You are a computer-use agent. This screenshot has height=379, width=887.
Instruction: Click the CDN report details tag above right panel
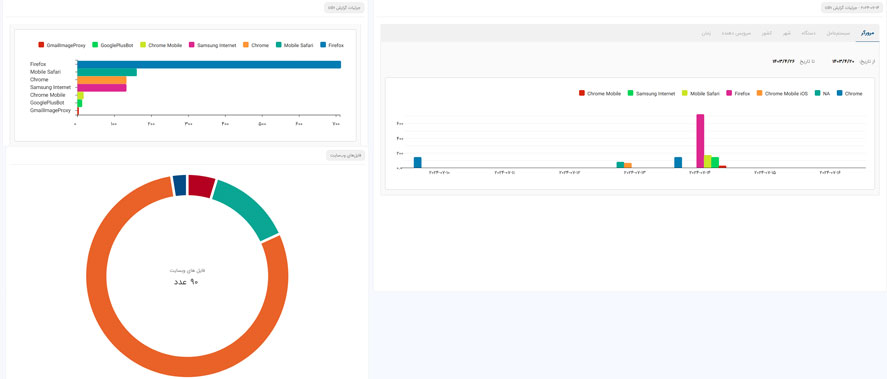click(x=852, y=7)
